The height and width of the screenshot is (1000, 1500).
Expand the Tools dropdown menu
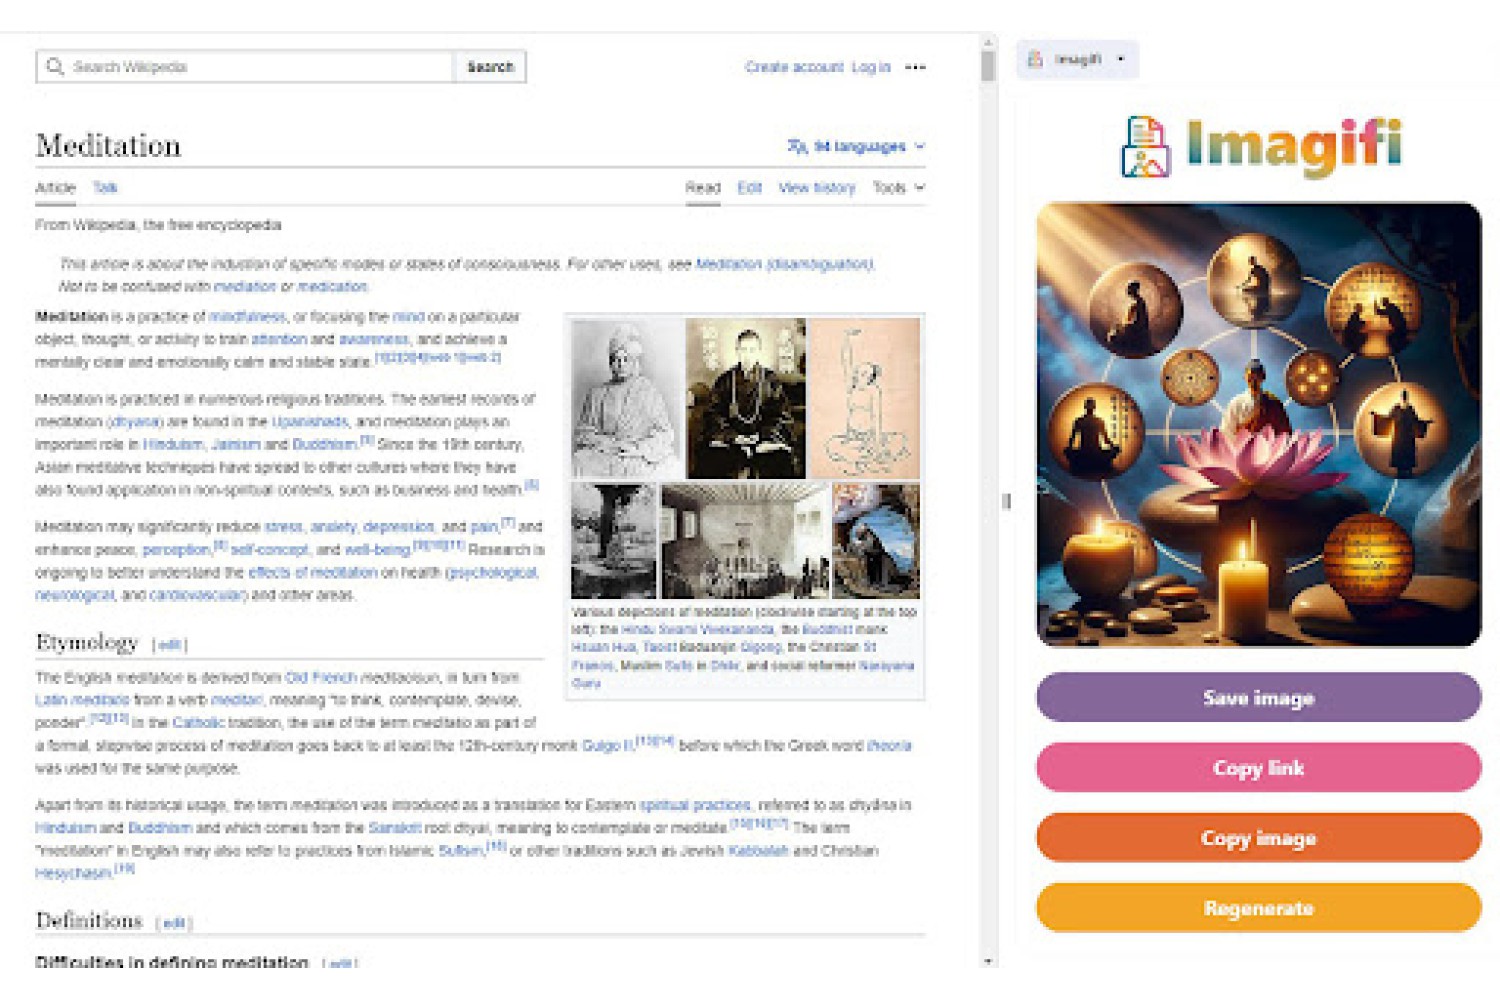pyautogui.click(x=898, y=187)
